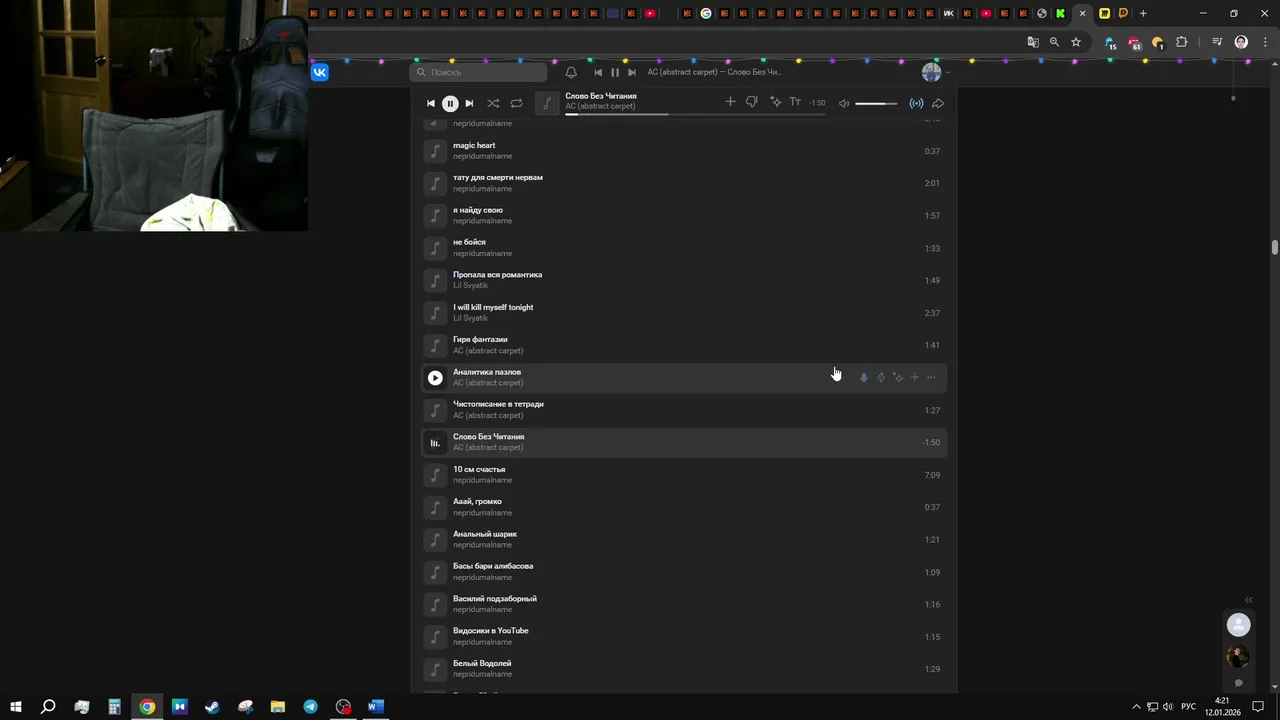The width and height of the screenshot is (1280, 720).
Task: Click the remaining time -1:50 in the player bar
Action: pyautogui.click(x=818, y=103)
